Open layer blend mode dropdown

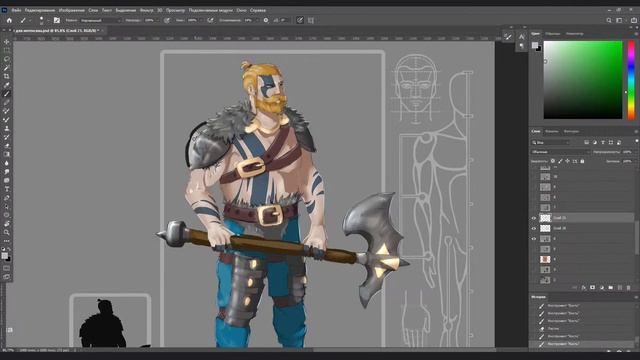coord(560,152)
